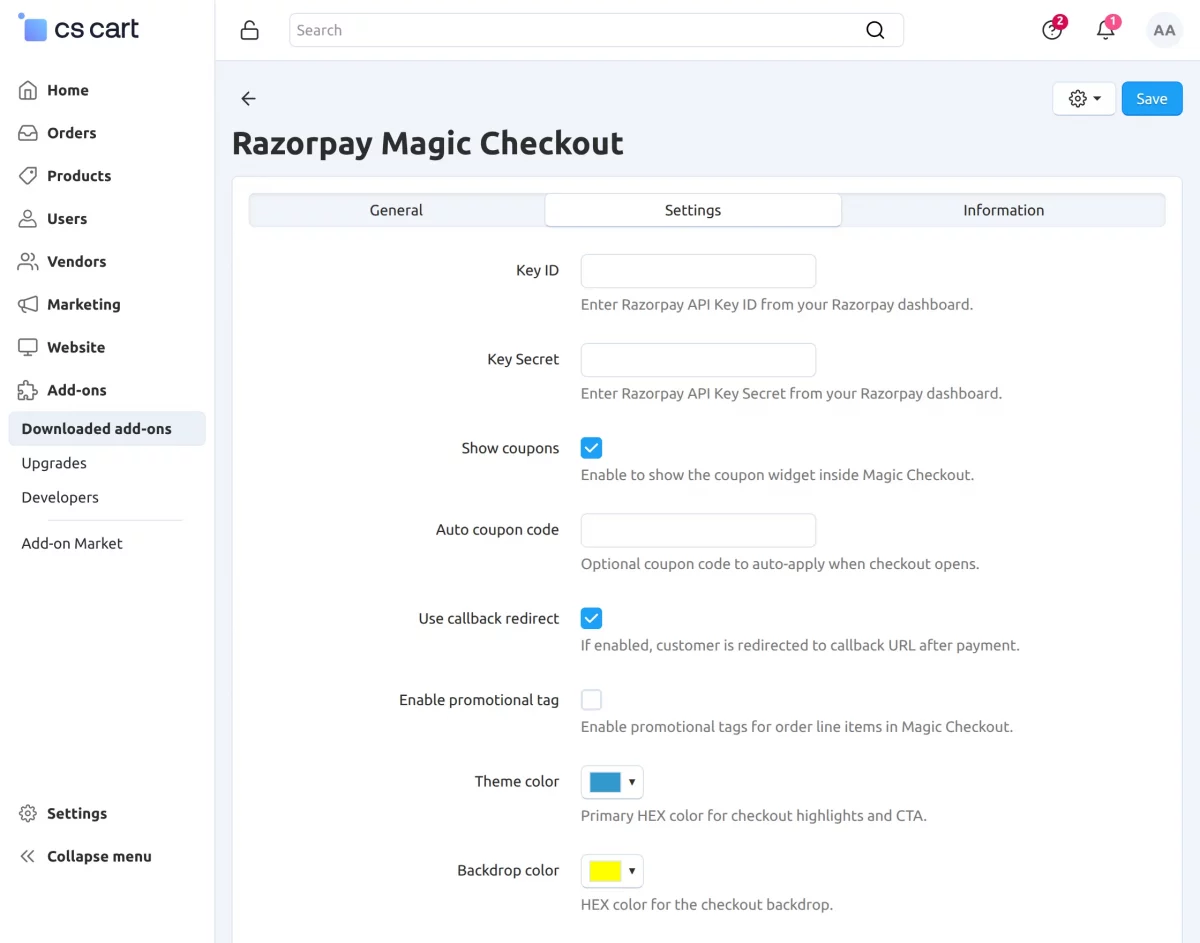Expand the Backdrop color picker arrow

coord(632,872)
